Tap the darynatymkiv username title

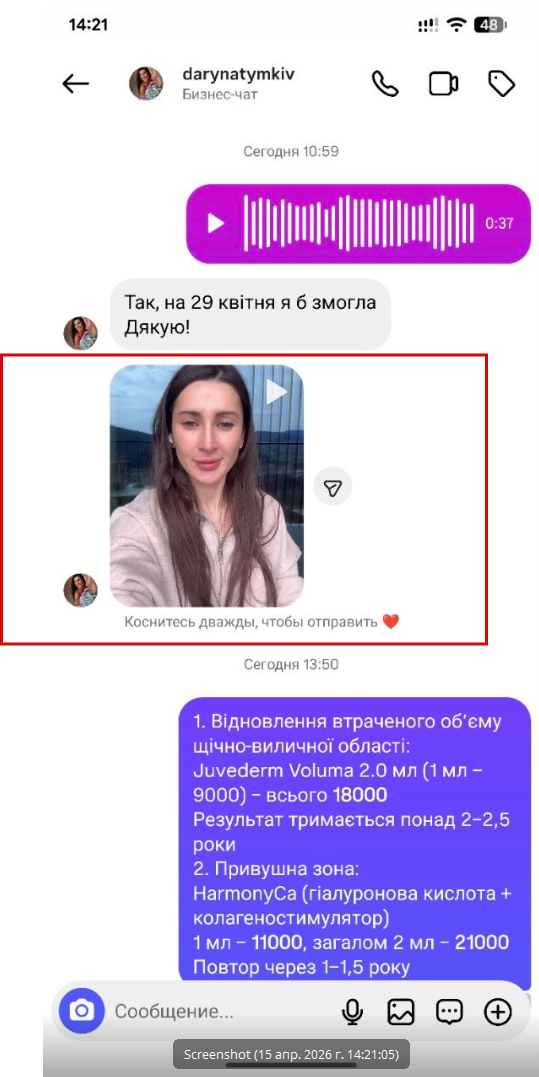pyautogui.click(x=238, y=74)
